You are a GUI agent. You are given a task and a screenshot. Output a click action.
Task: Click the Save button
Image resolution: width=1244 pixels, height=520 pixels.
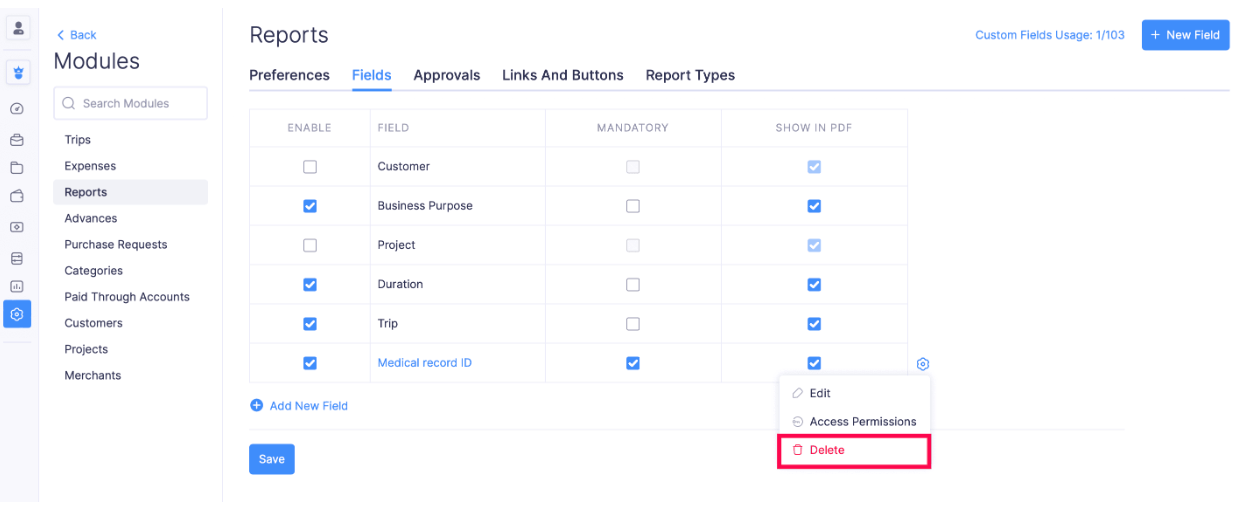coord(272,459)
